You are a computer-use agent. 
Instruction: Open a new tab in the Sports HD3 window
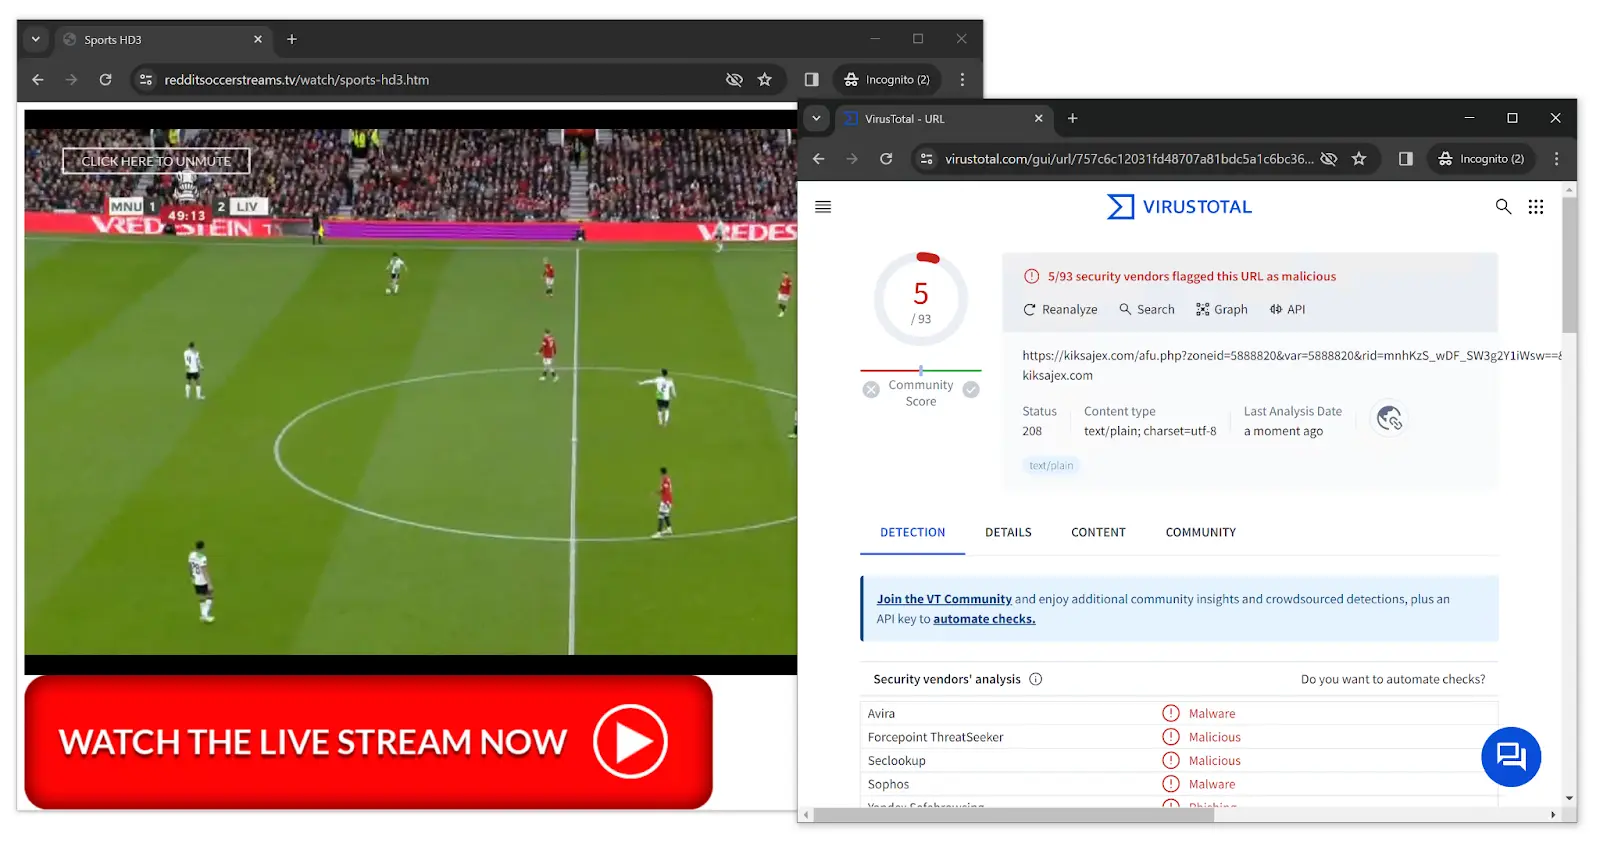pos(292,39)
